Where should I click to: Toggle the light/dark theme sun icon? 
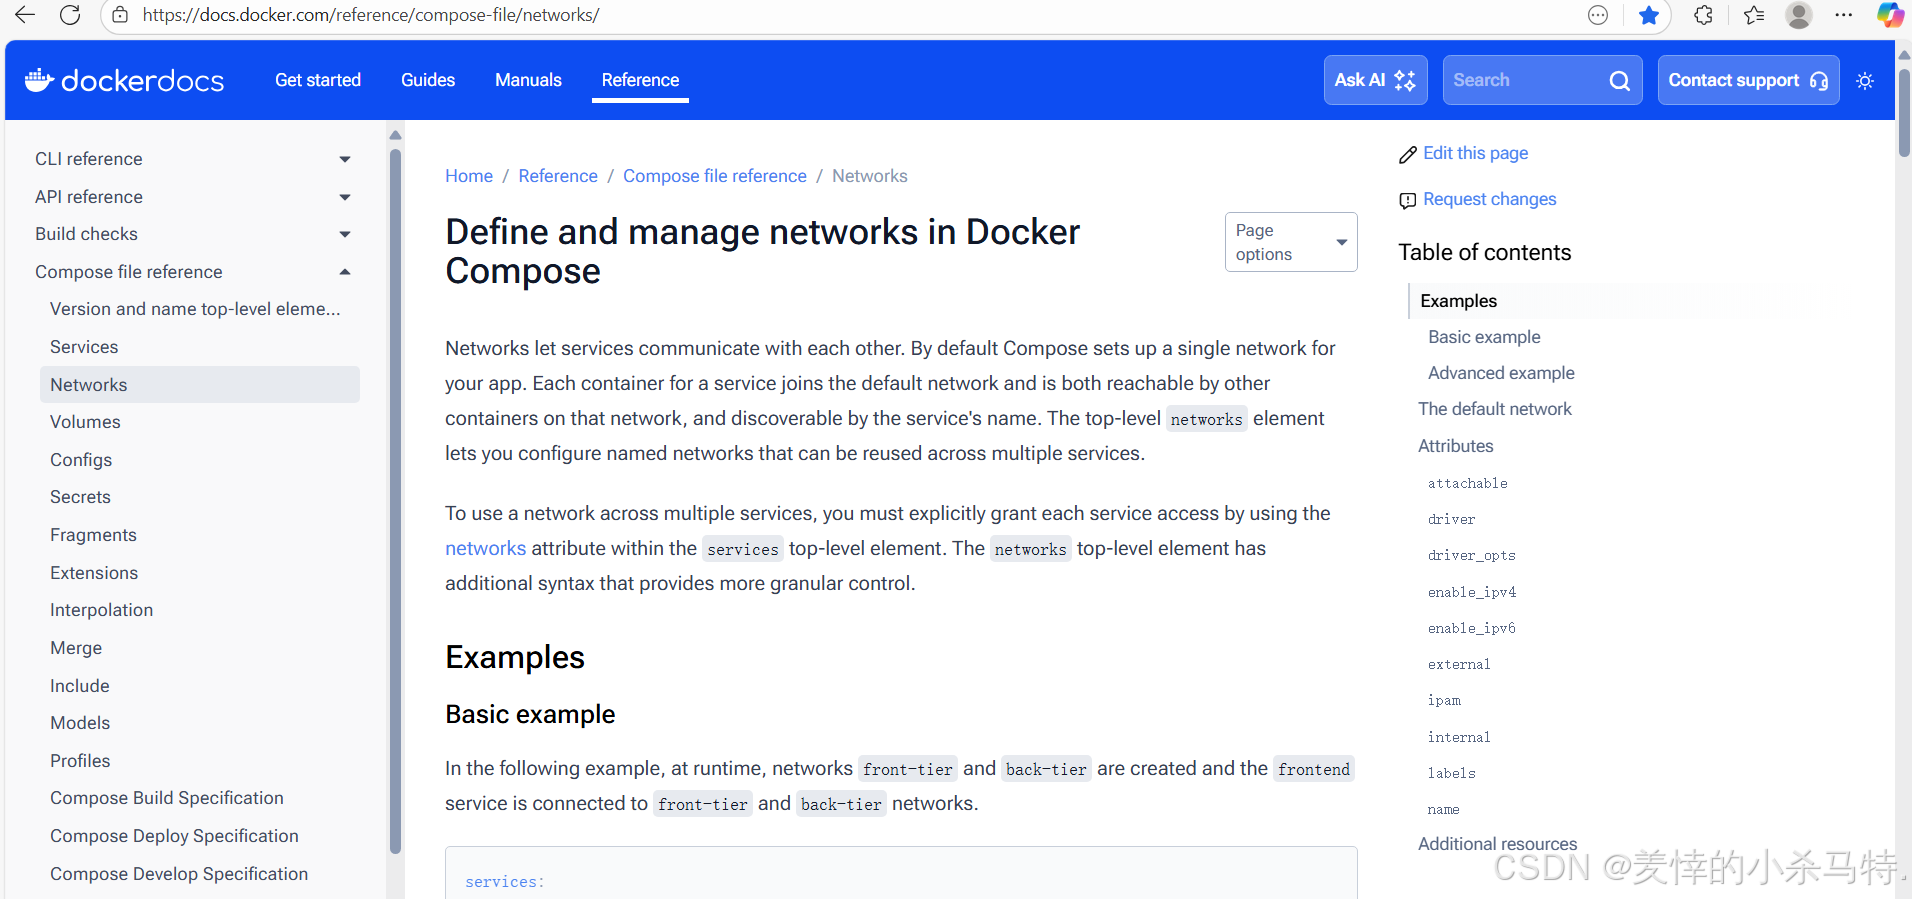point(1865,81)
